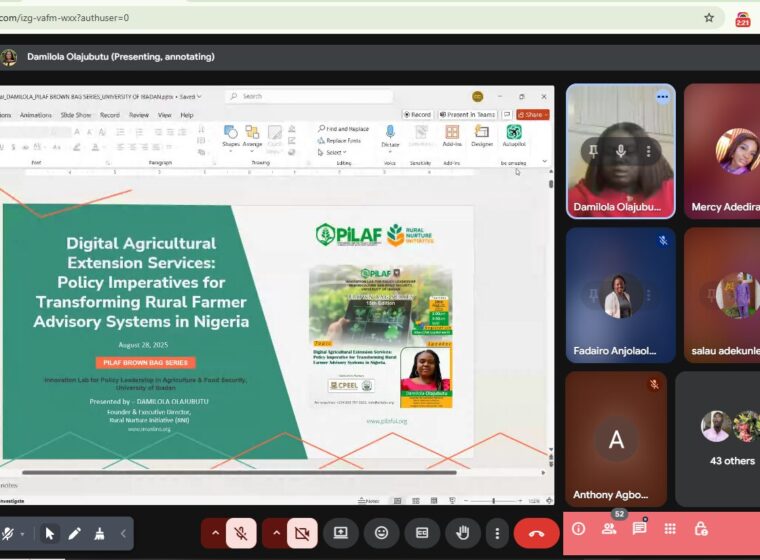Select the pen annotation tool
This screenshot has height=560, width=760.
tap(74, 534)
